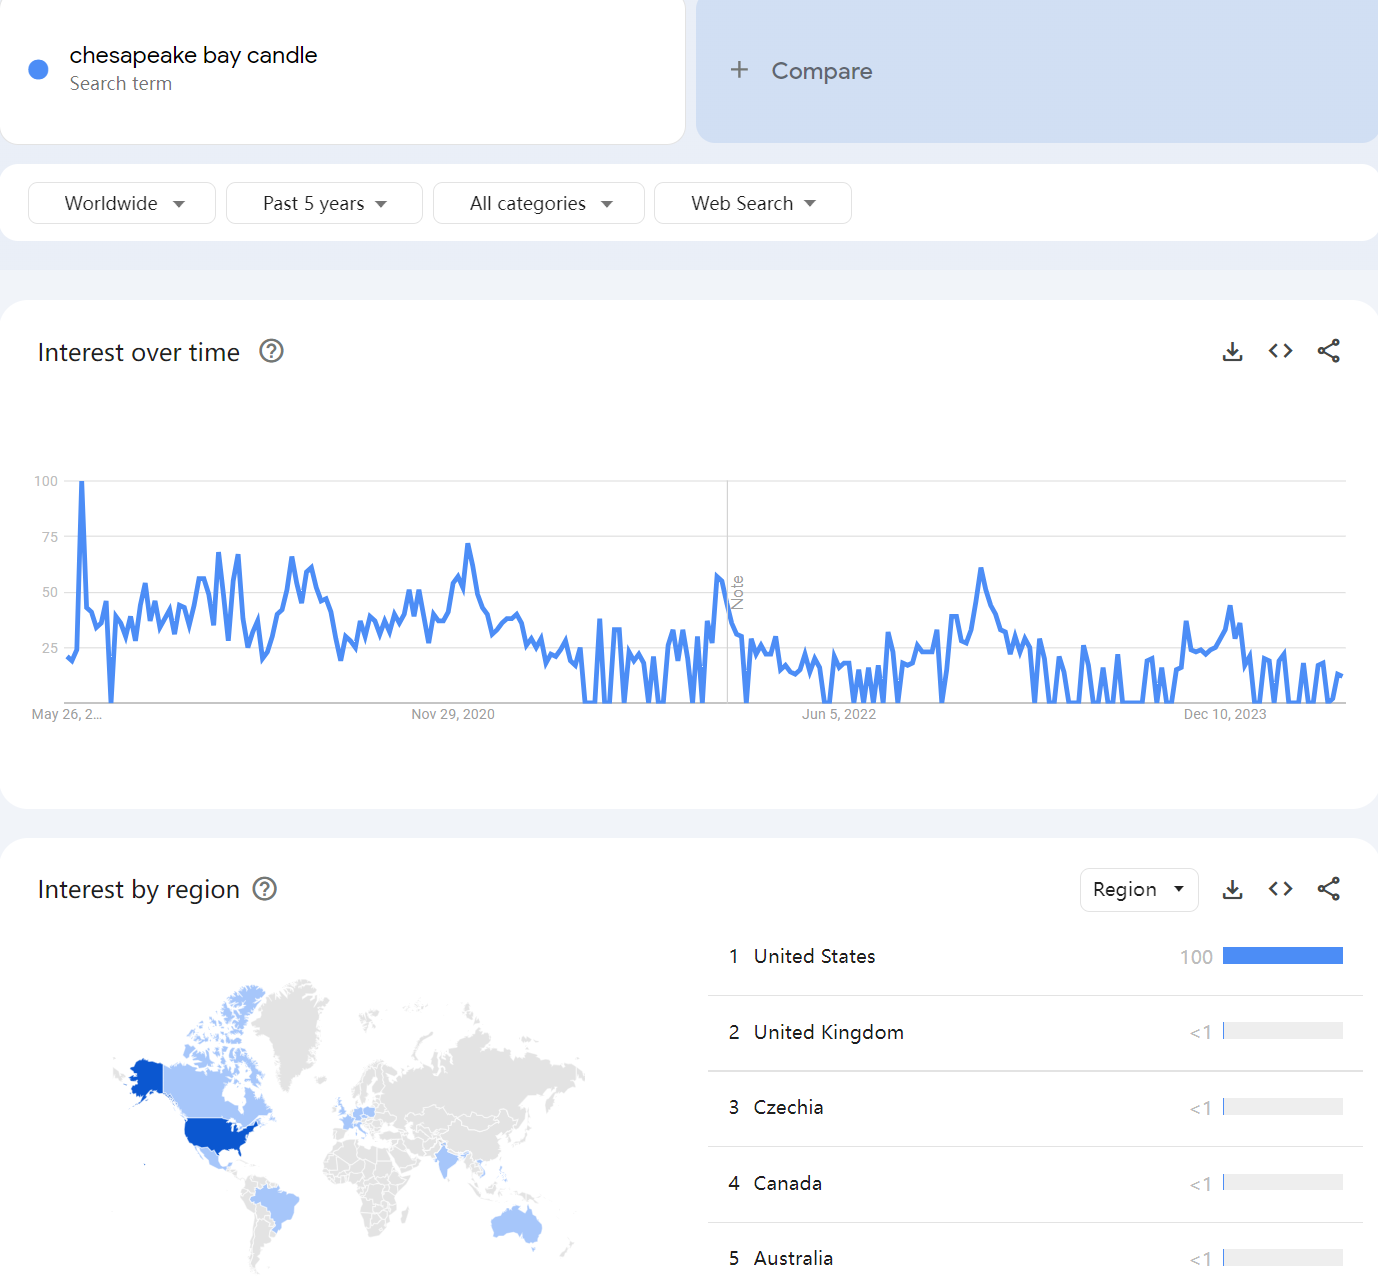Click the Dec 10, 2023 axis label
Image resolution: width=1378 pixels, height=1280 pixels.
pyautogui.click(x=1225, y=714)
